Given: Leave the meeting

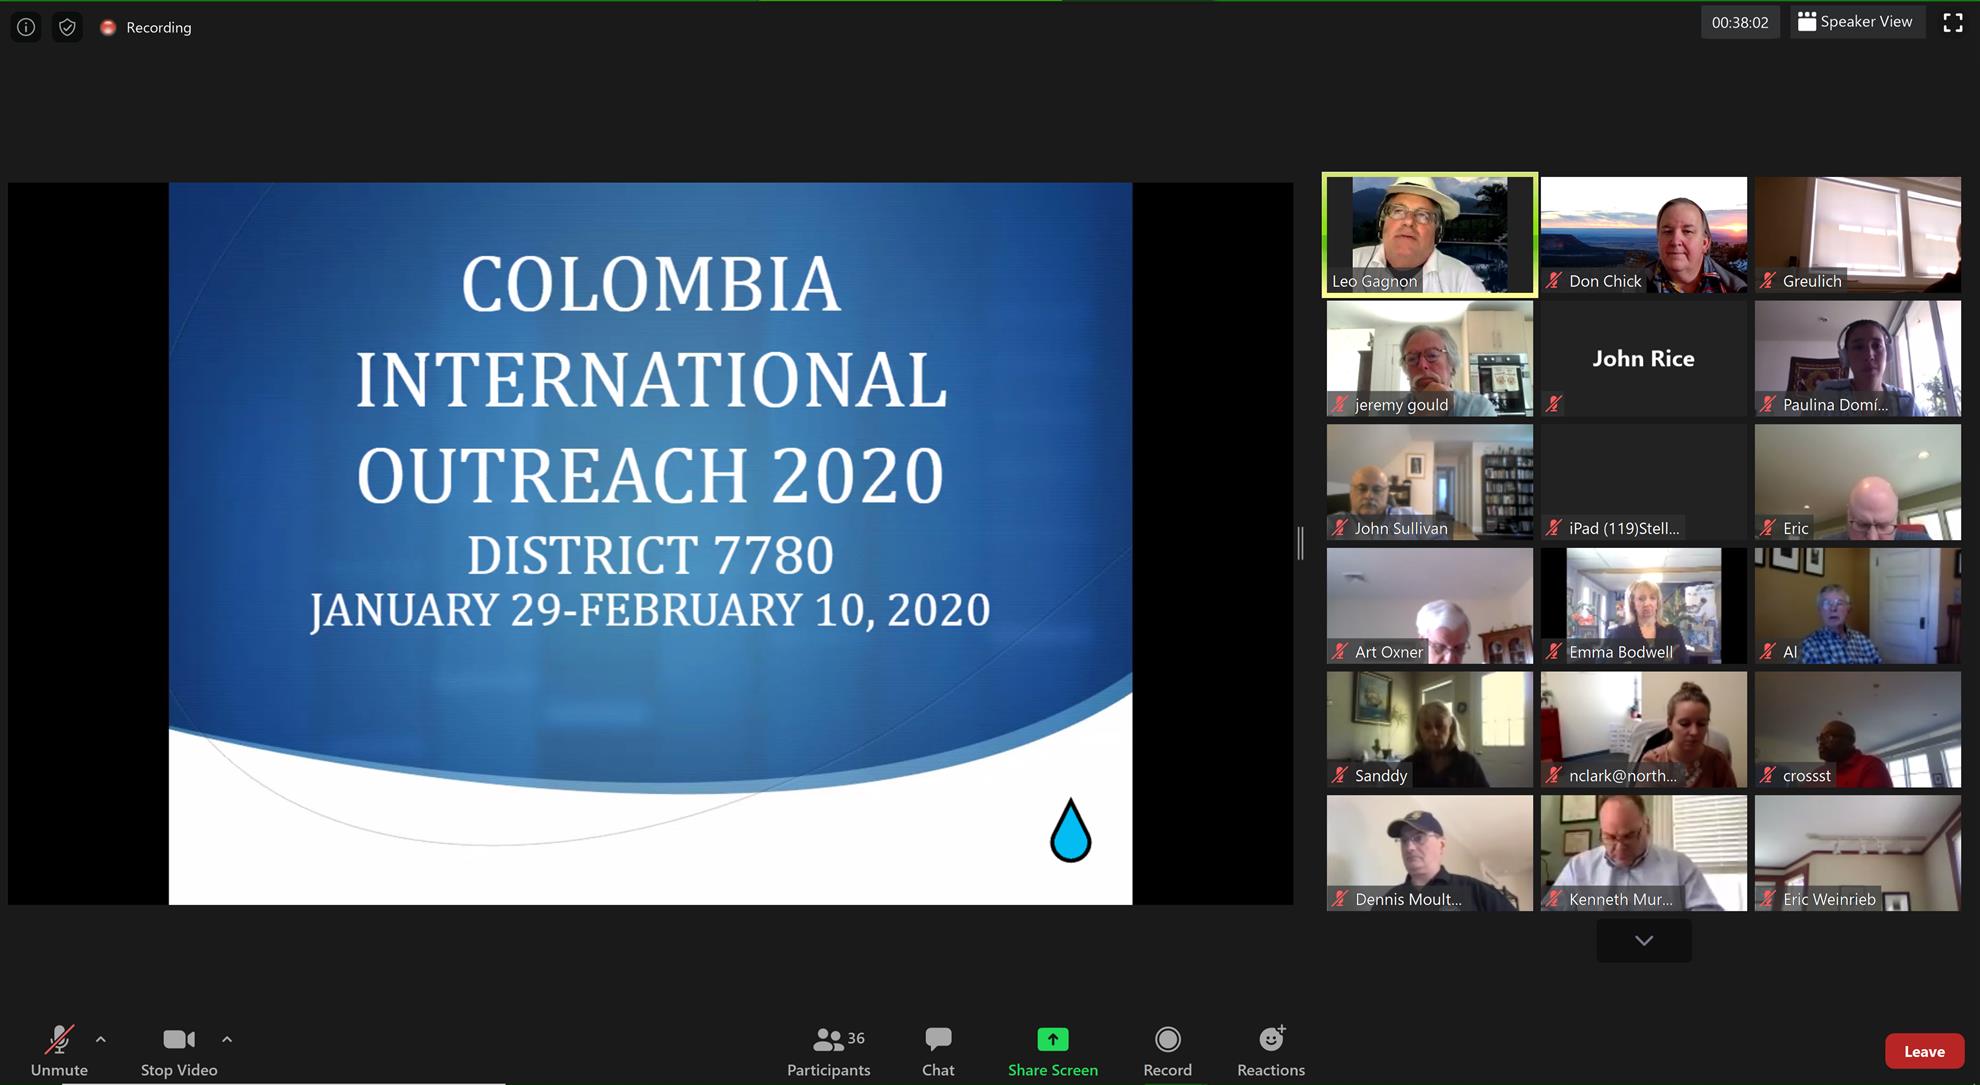Looking at the screenshot, I should coord(1923,1051).
